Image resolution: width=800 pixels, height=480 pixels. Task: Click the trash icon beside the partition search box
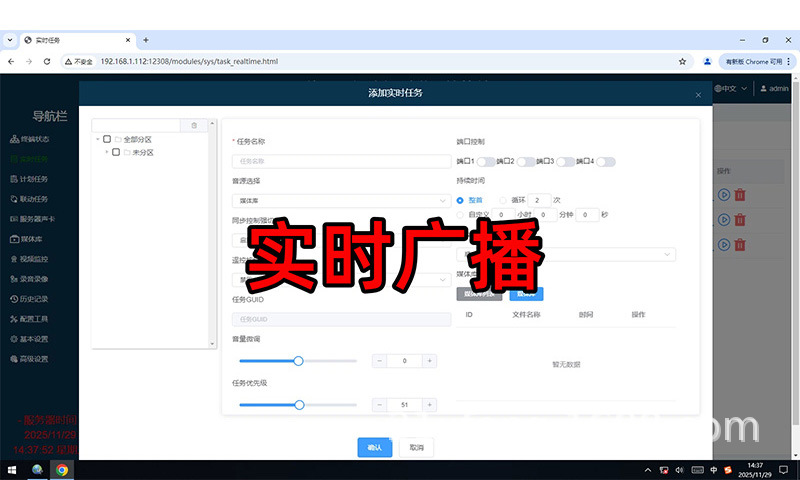coord(194,125)
